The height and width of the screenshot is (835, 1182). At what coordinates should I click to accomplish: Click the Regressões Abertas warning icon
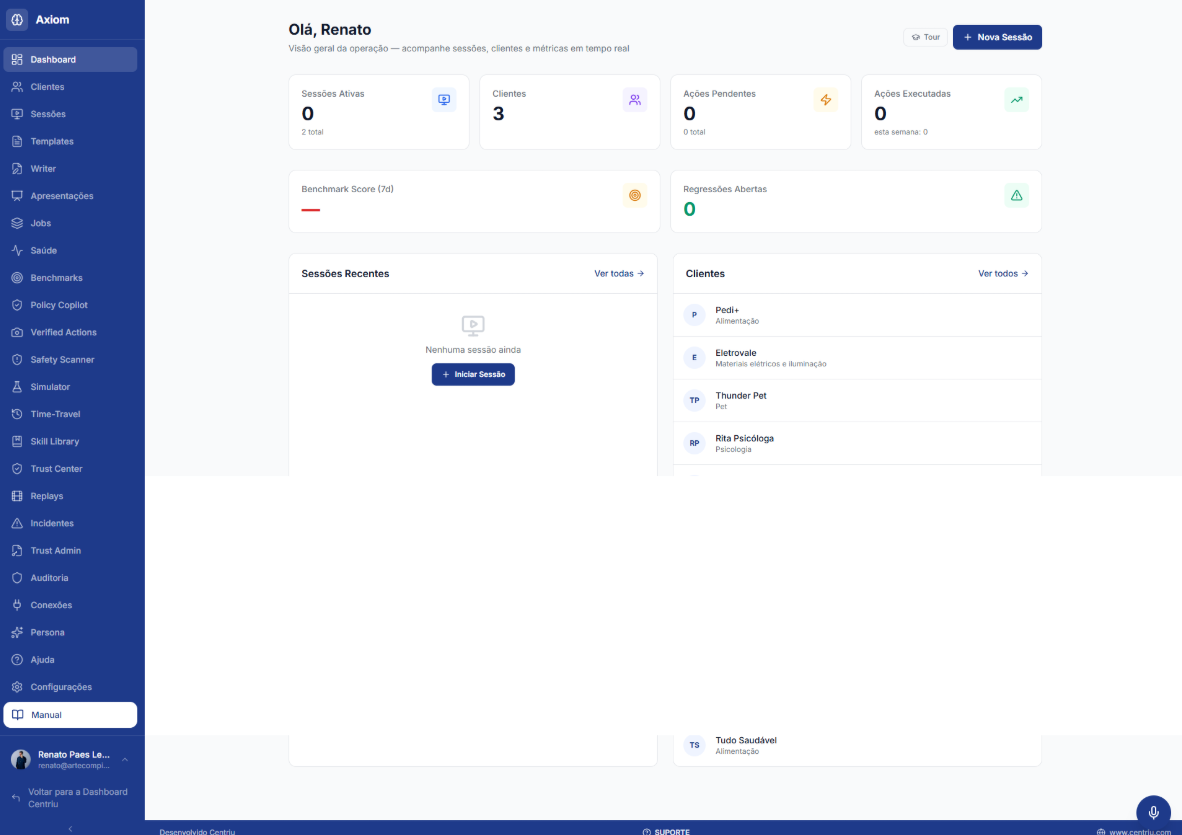pos(1016,195)
